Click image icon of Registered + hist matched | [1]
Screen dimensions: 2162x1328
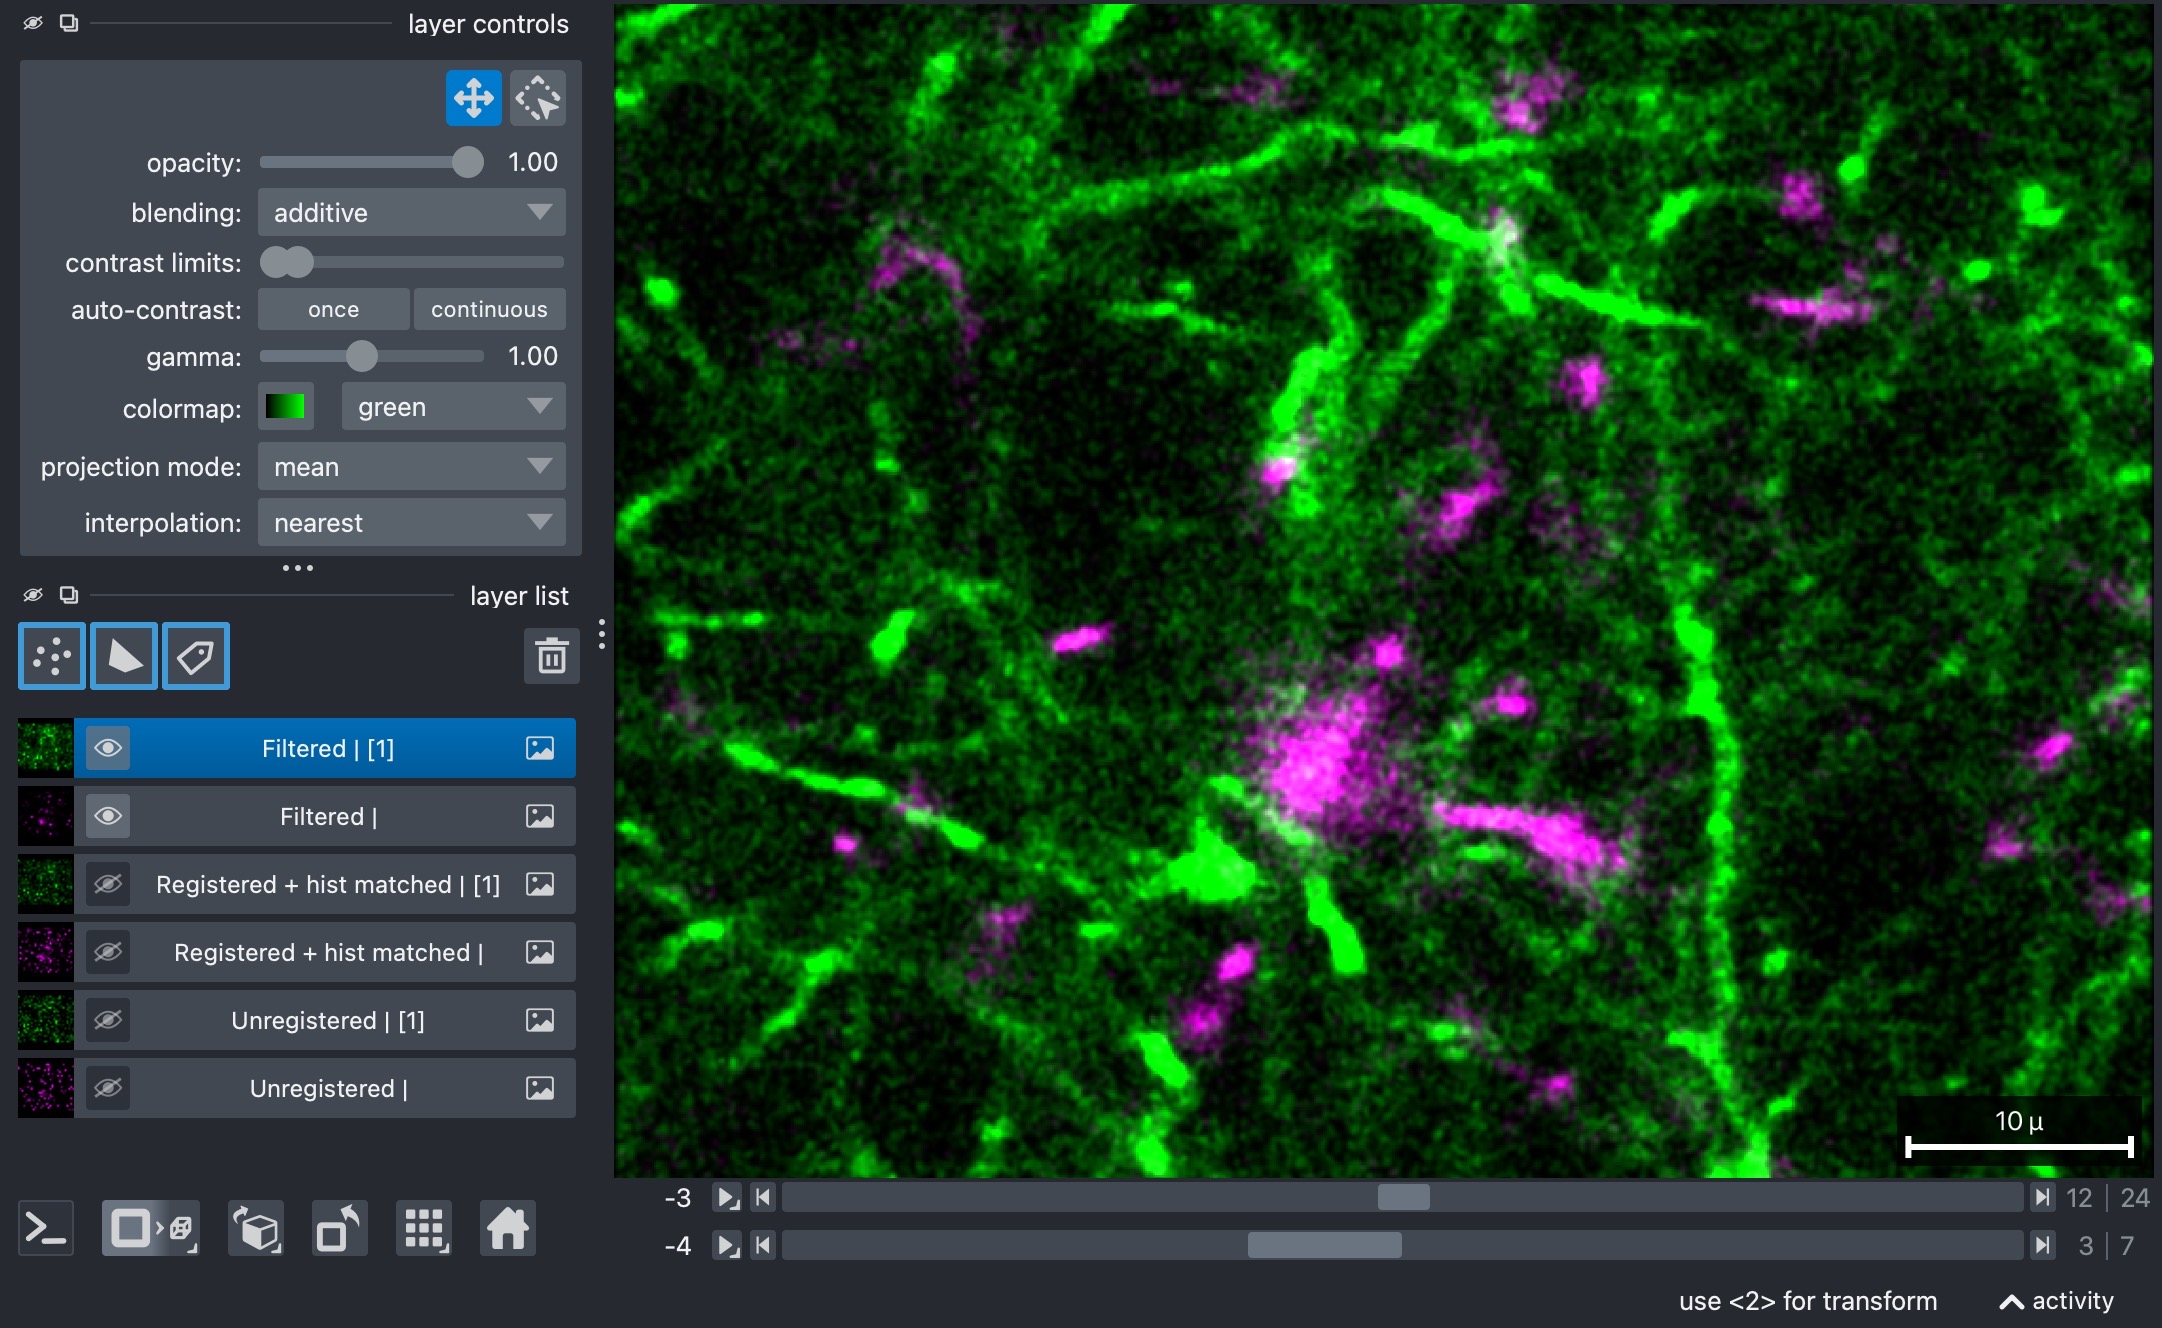(540, 884)
